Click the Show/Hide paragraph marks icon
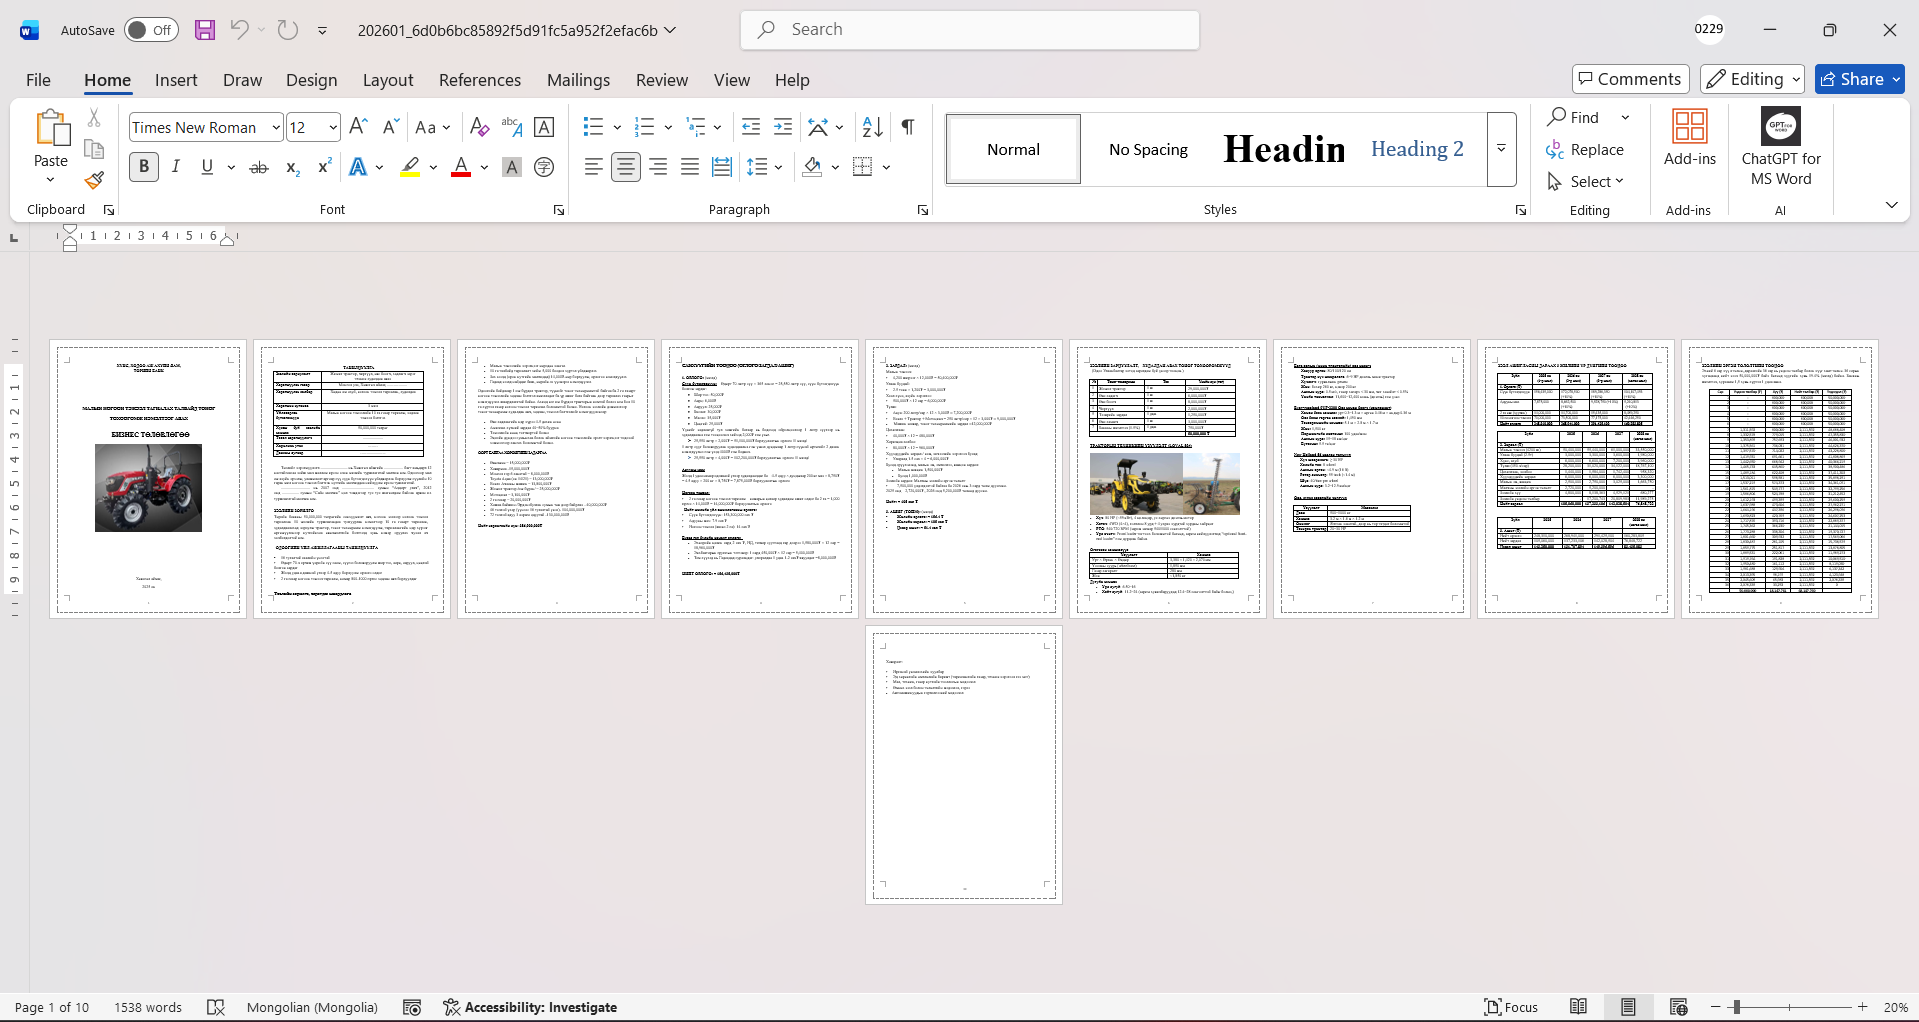 907,127
